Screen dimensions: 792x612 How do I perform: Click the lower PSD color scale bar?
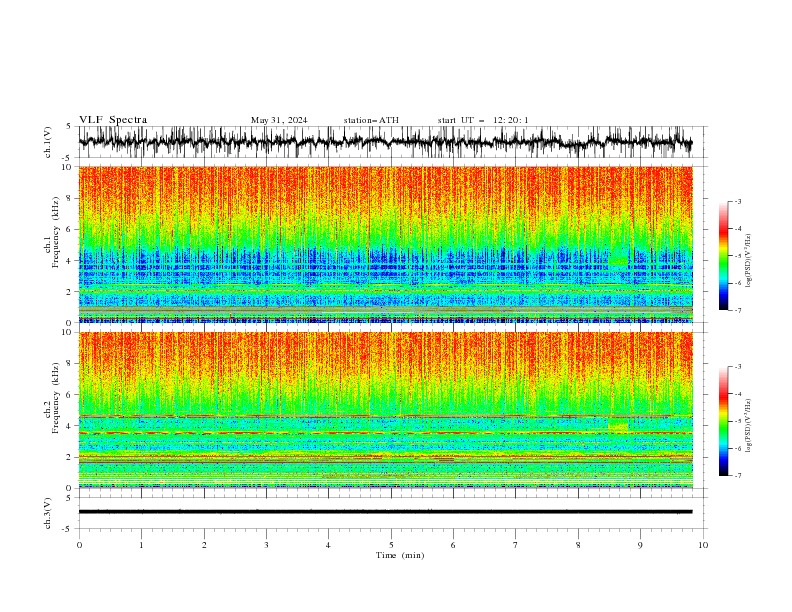pos(723,421)
